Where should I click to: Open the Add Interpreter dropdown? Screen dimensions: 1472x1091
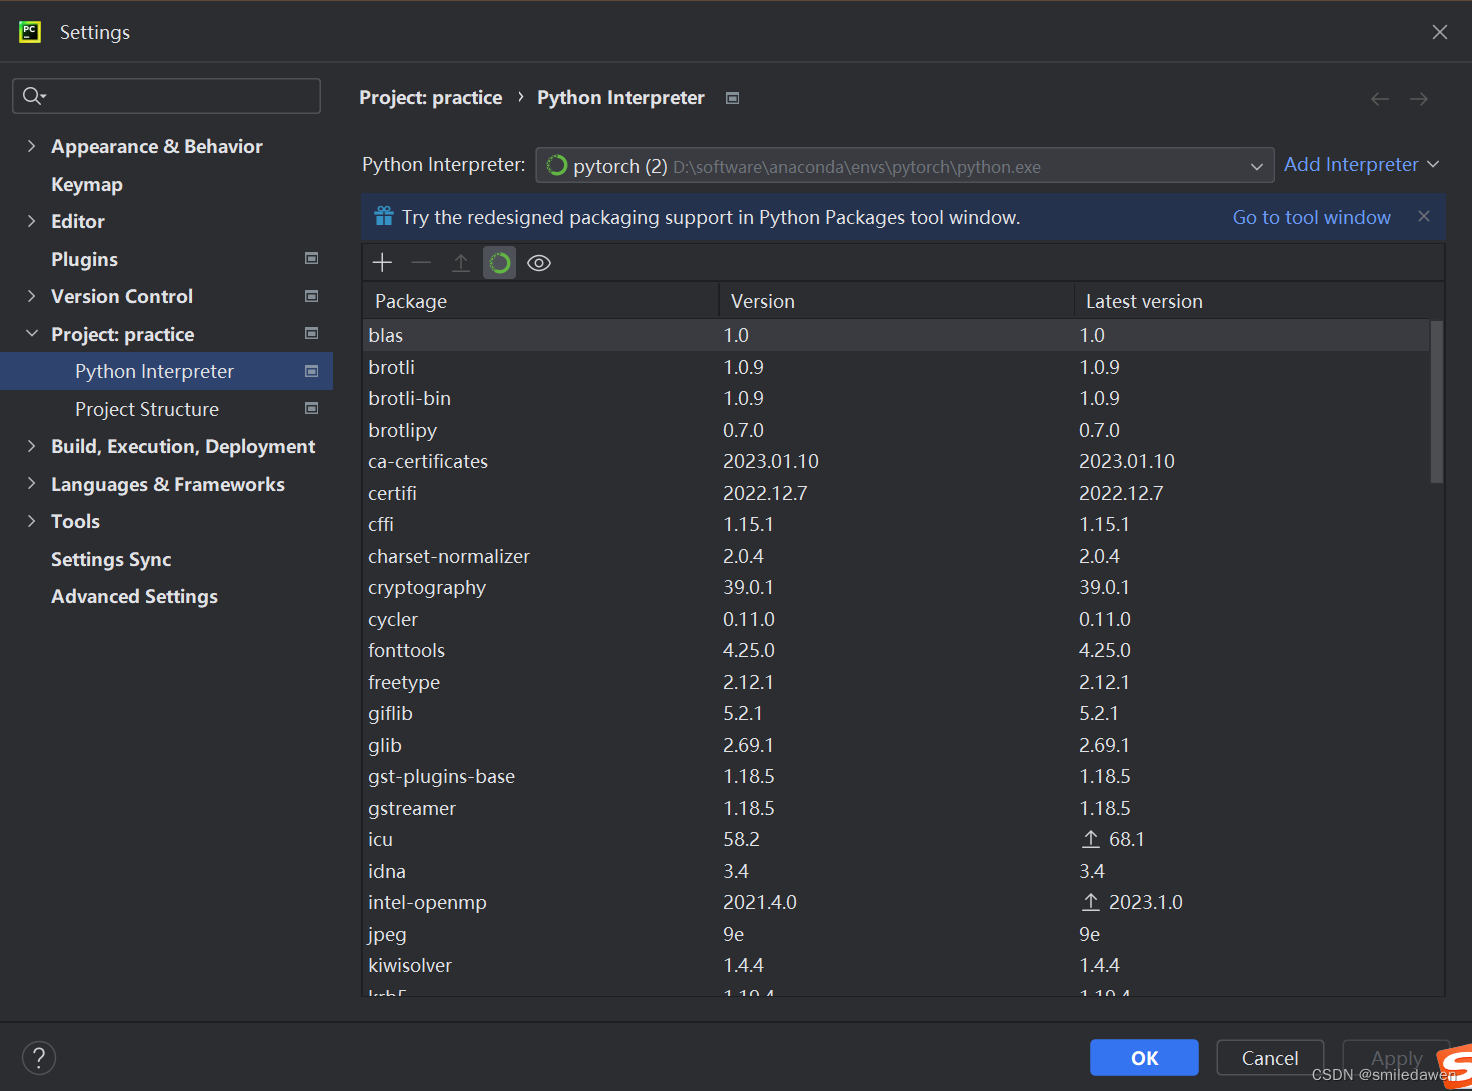pos(1361,164)
